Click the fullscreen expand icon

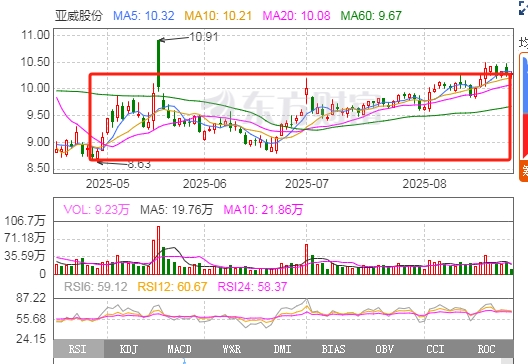click(x=523, y=8)
